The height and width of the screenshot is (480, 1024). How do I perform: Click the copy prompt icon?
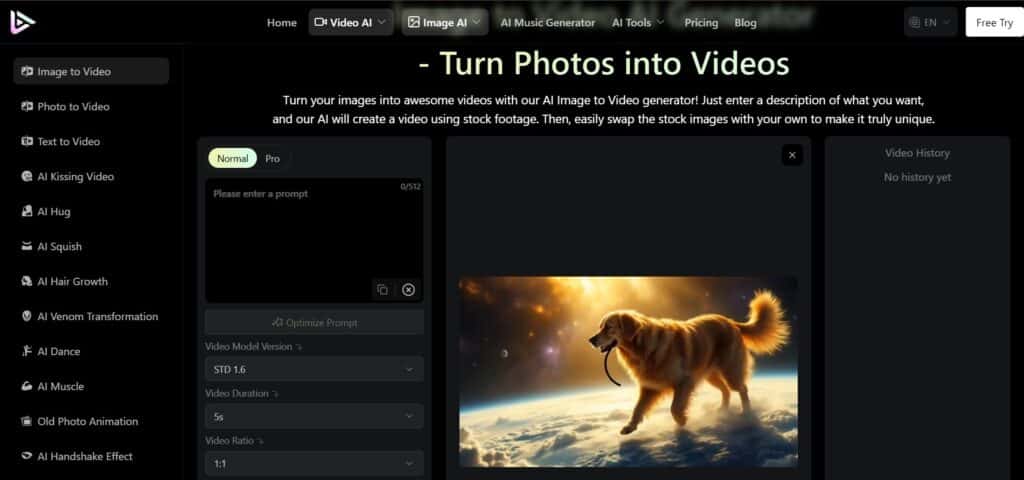(x=382, y=290)
